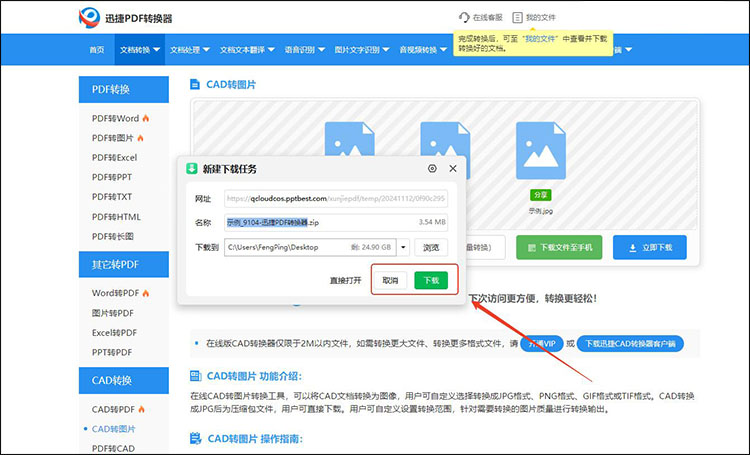Select PDF转CAD in sidebar

(113, 448)
